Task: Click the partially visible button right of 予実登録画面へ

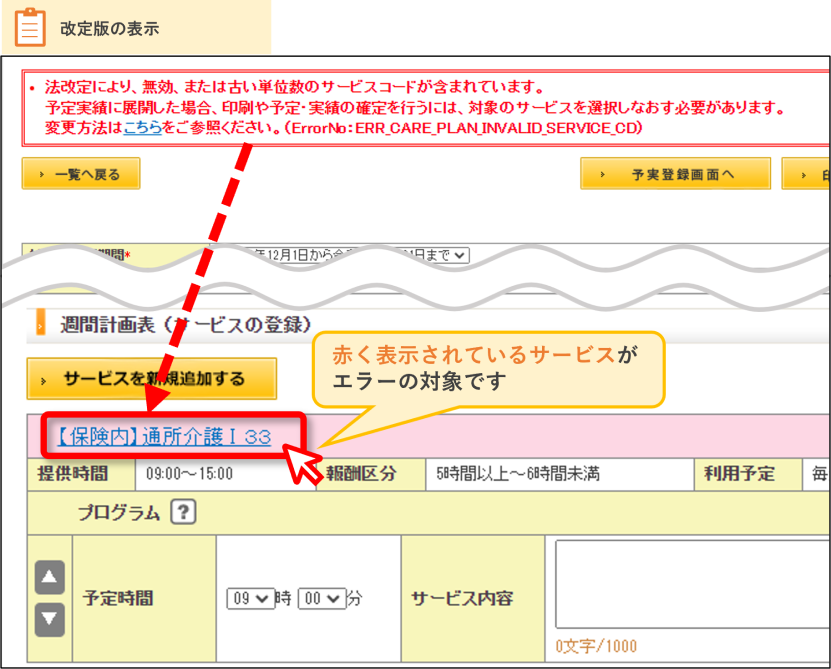Action: [x=806, y=173]
